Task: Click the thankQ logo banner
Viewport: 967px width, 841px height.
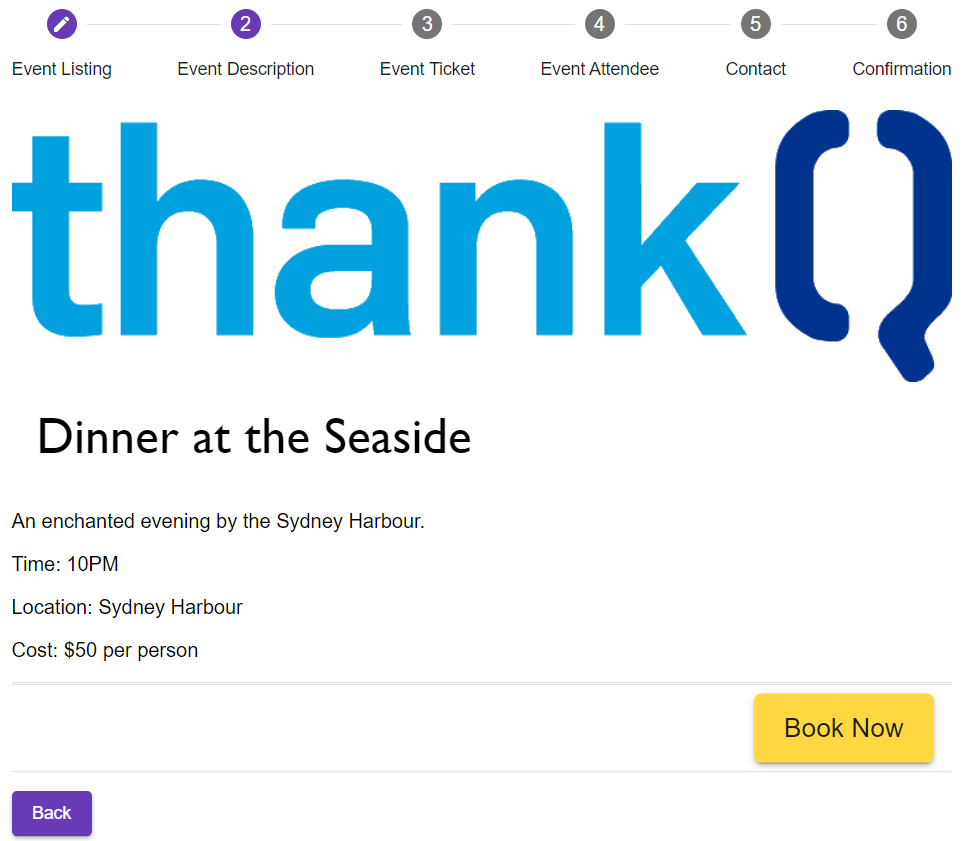Action: point(482,245)
